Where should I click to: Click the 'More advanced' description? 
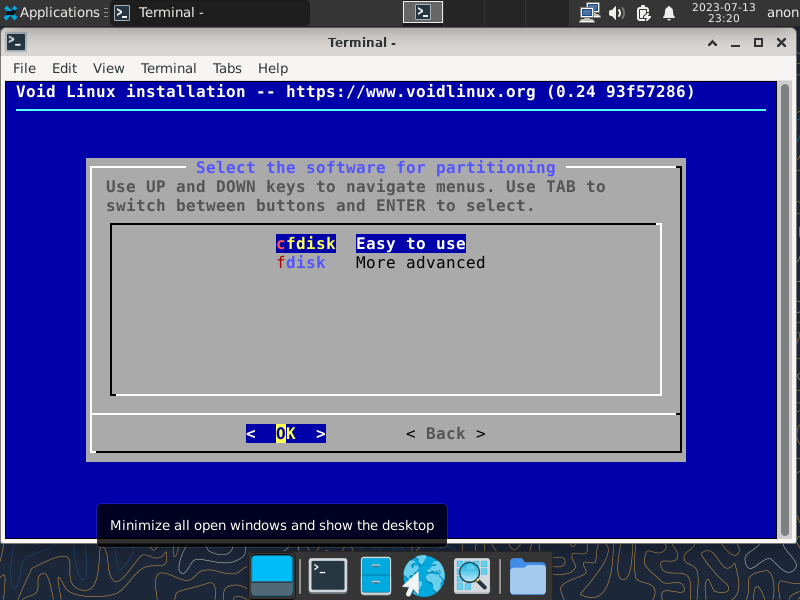pyautogui.click(x=420, y=262)
